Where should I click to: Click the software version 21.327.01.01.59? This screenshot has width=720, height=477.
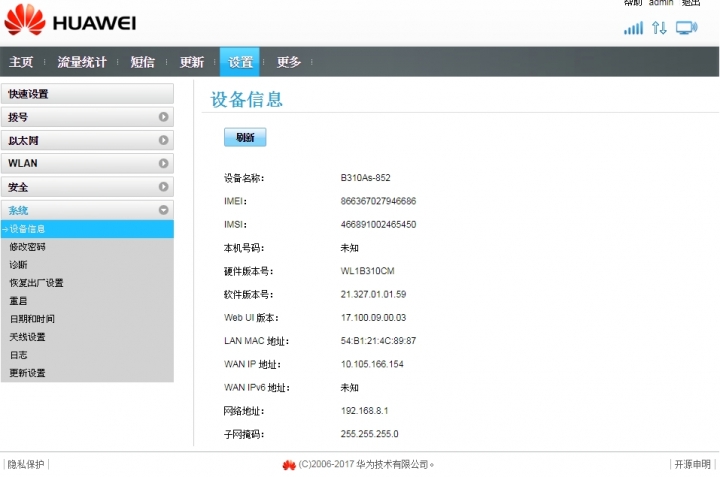(x=373, y=294)
